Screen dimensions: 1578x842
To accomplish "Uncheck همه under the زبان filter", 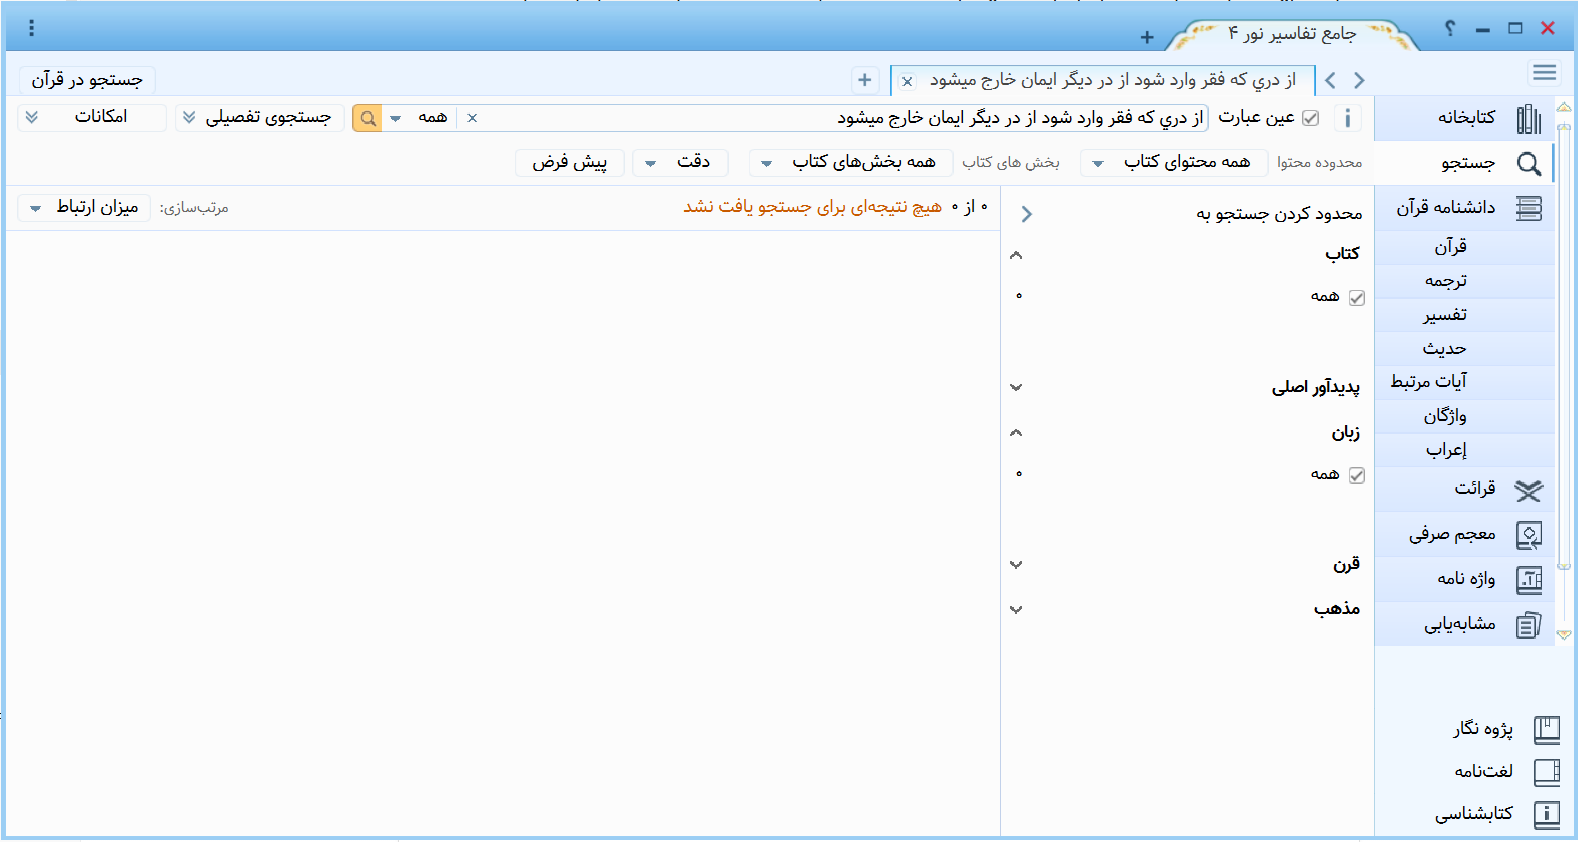I will click(1356, 476).
